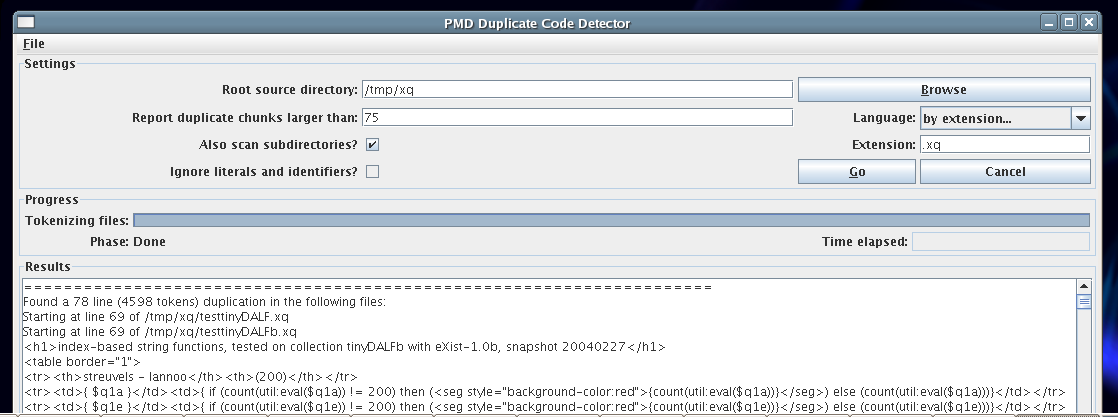
Task: Click the result line containing '$q1e'
Action: pyautogui.click(x=544, y=407)
